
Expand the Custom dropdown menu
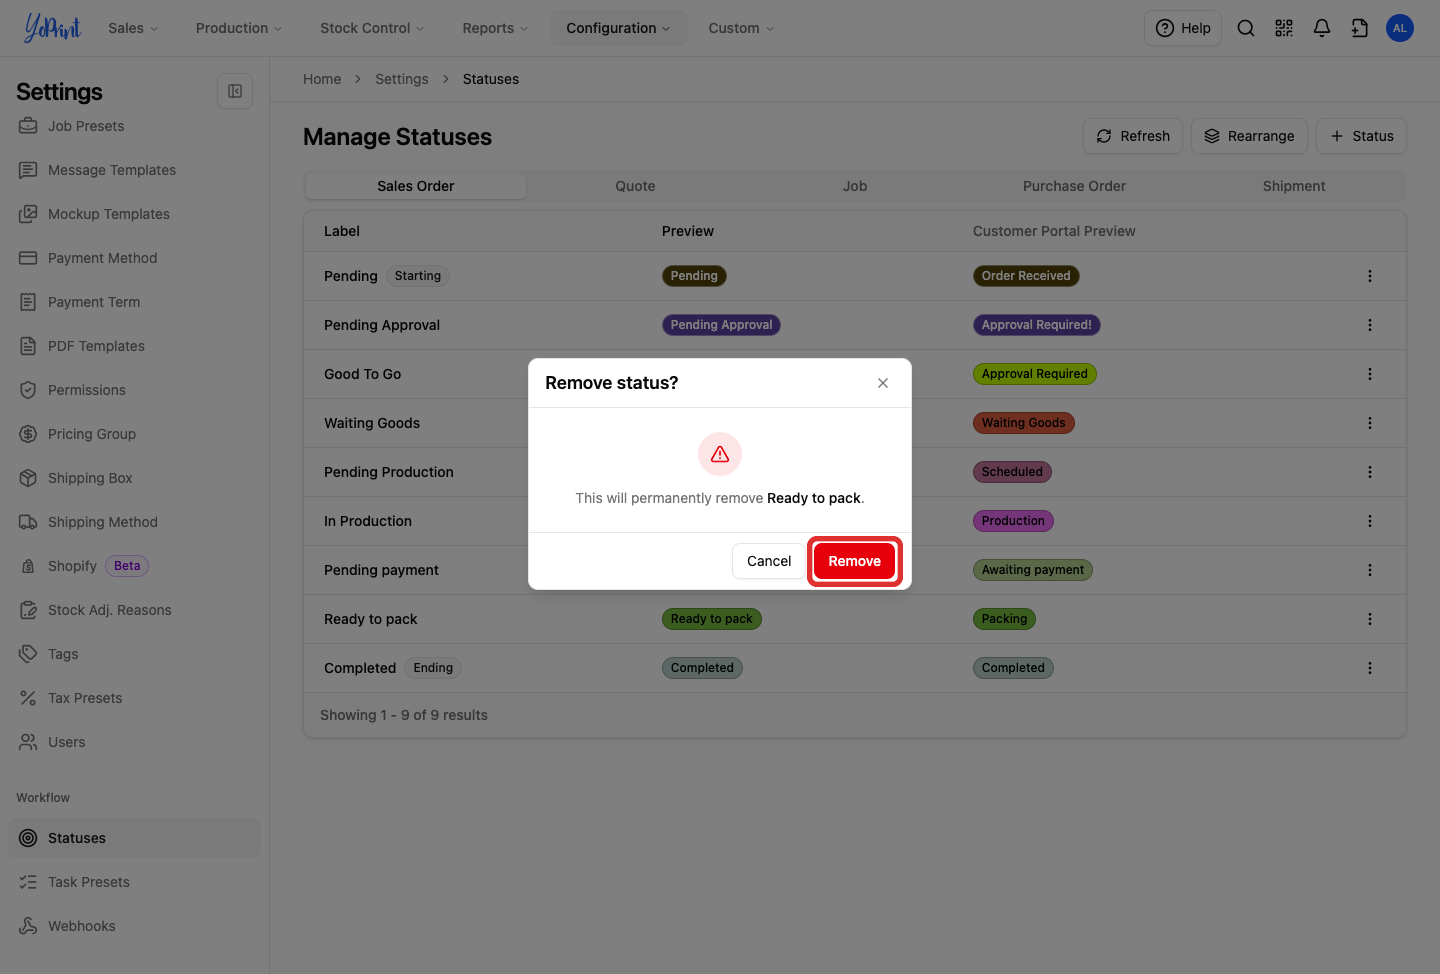[x=741, y=28]
